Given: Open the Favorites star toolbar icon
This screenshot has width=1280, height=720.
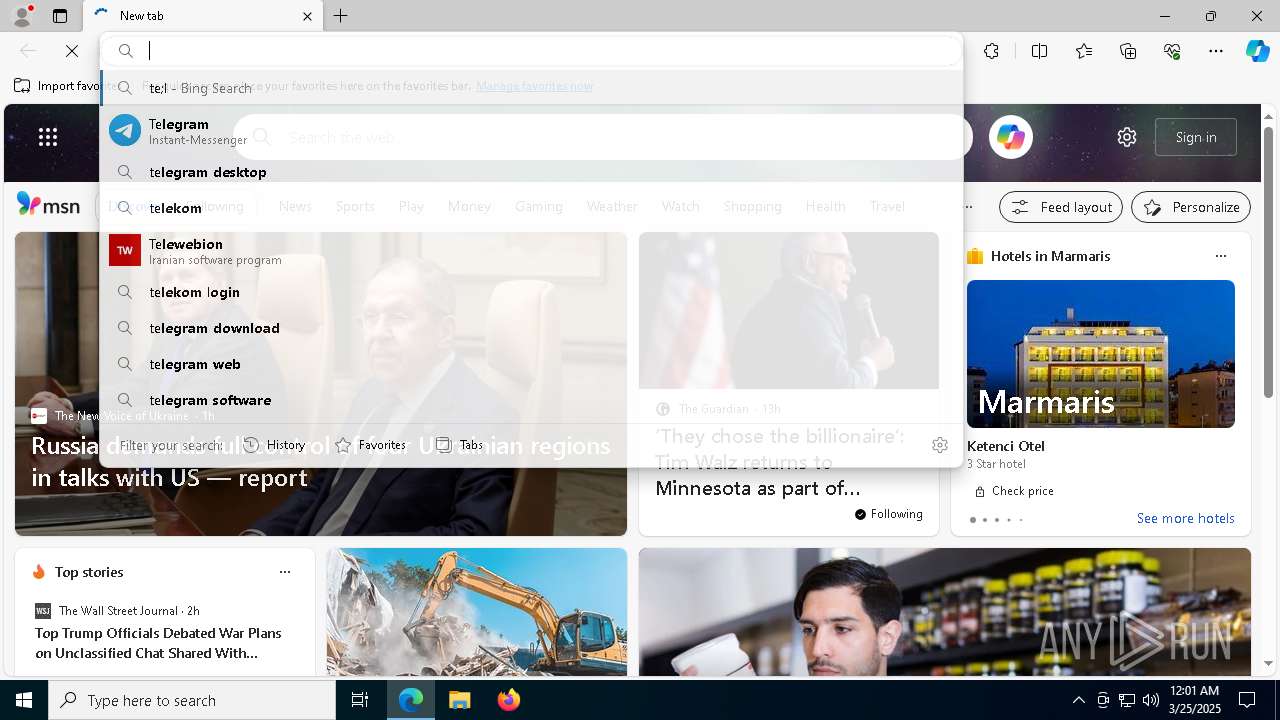Looking at the screenshot, I should coord(1084,51).
